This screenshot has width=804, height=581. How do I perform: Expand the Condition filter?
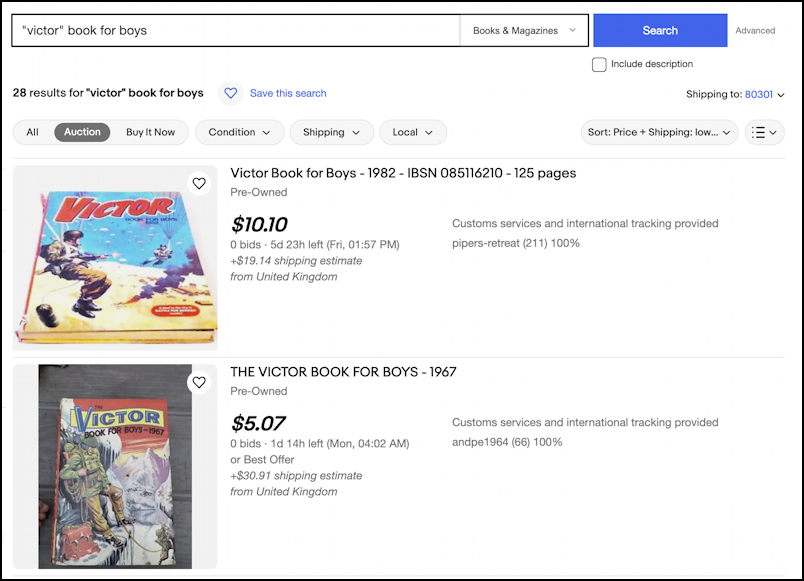tap(239, 132)
